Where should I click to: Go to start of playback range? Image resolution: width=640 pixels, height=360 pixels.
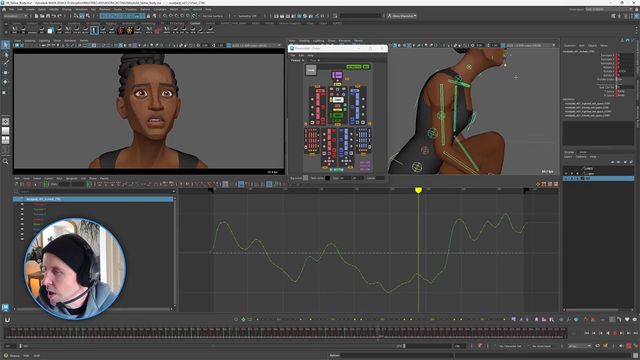click(587, 333)
